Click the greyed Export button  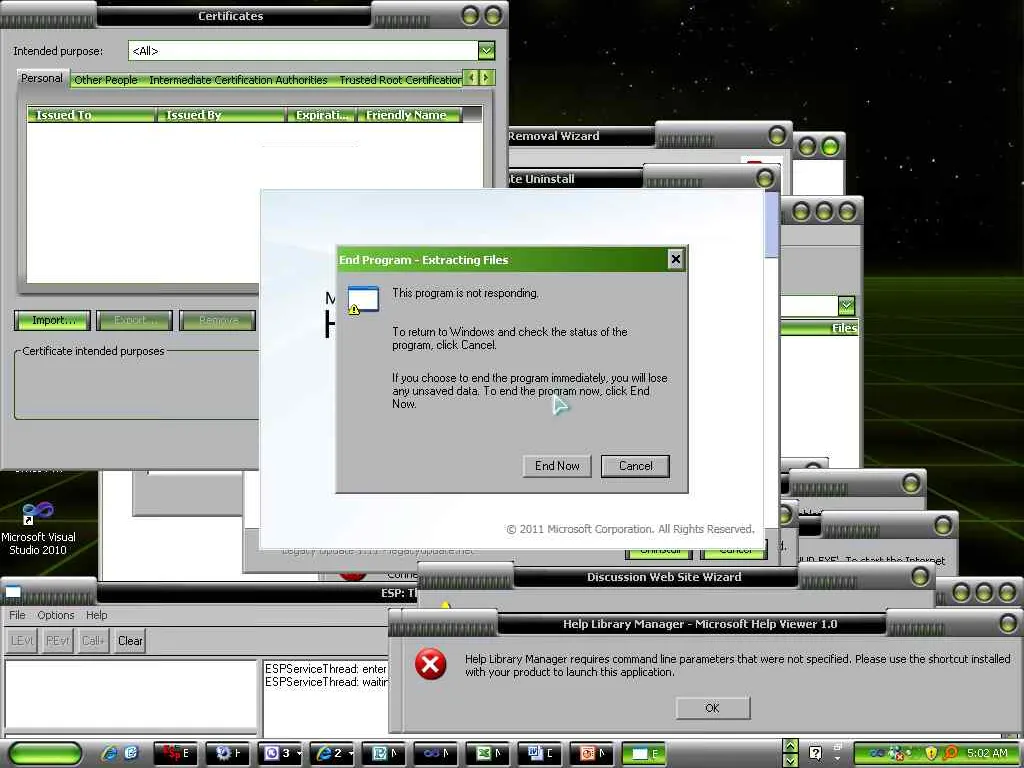tap(135, 320)
